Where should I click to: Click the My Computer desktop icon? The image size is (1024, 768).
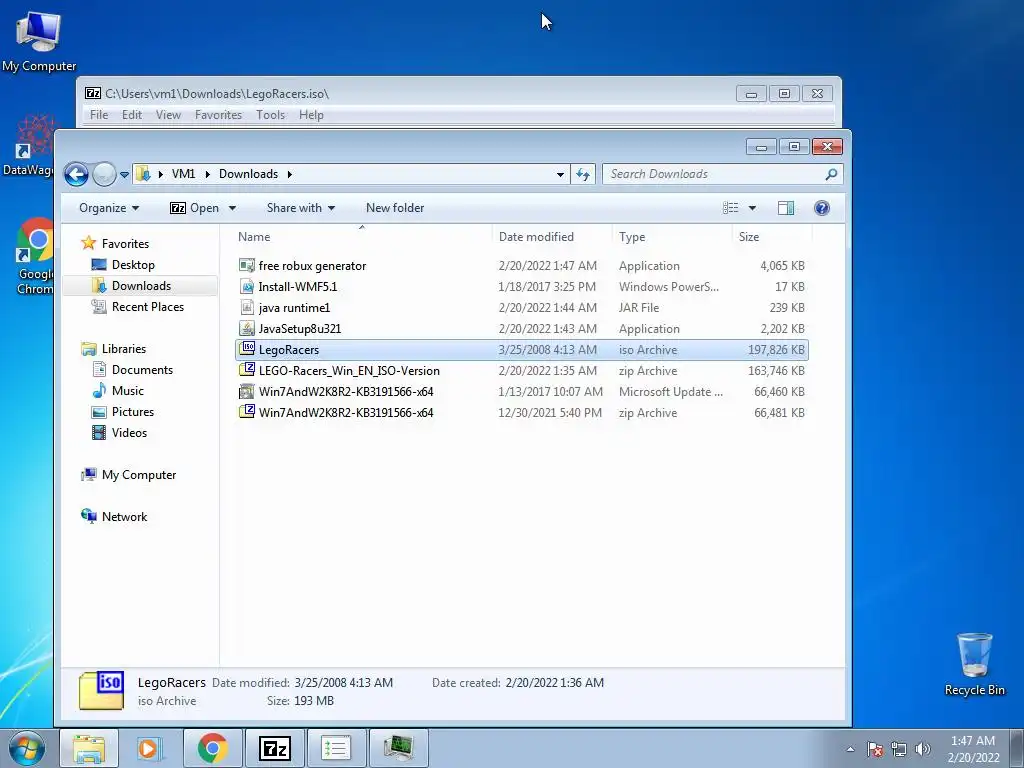tap(39, 40)
